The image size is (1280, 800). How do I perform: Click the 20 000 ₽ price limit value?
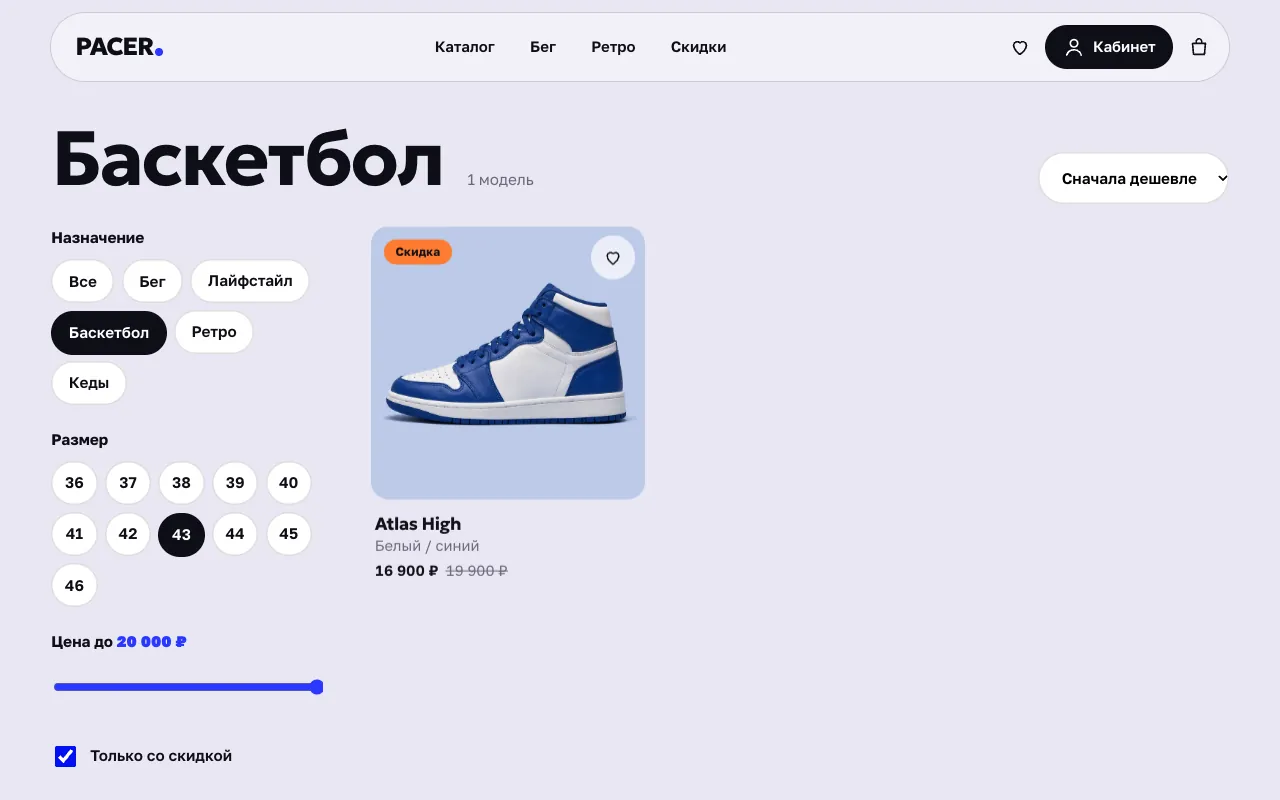tap(151, 642)
